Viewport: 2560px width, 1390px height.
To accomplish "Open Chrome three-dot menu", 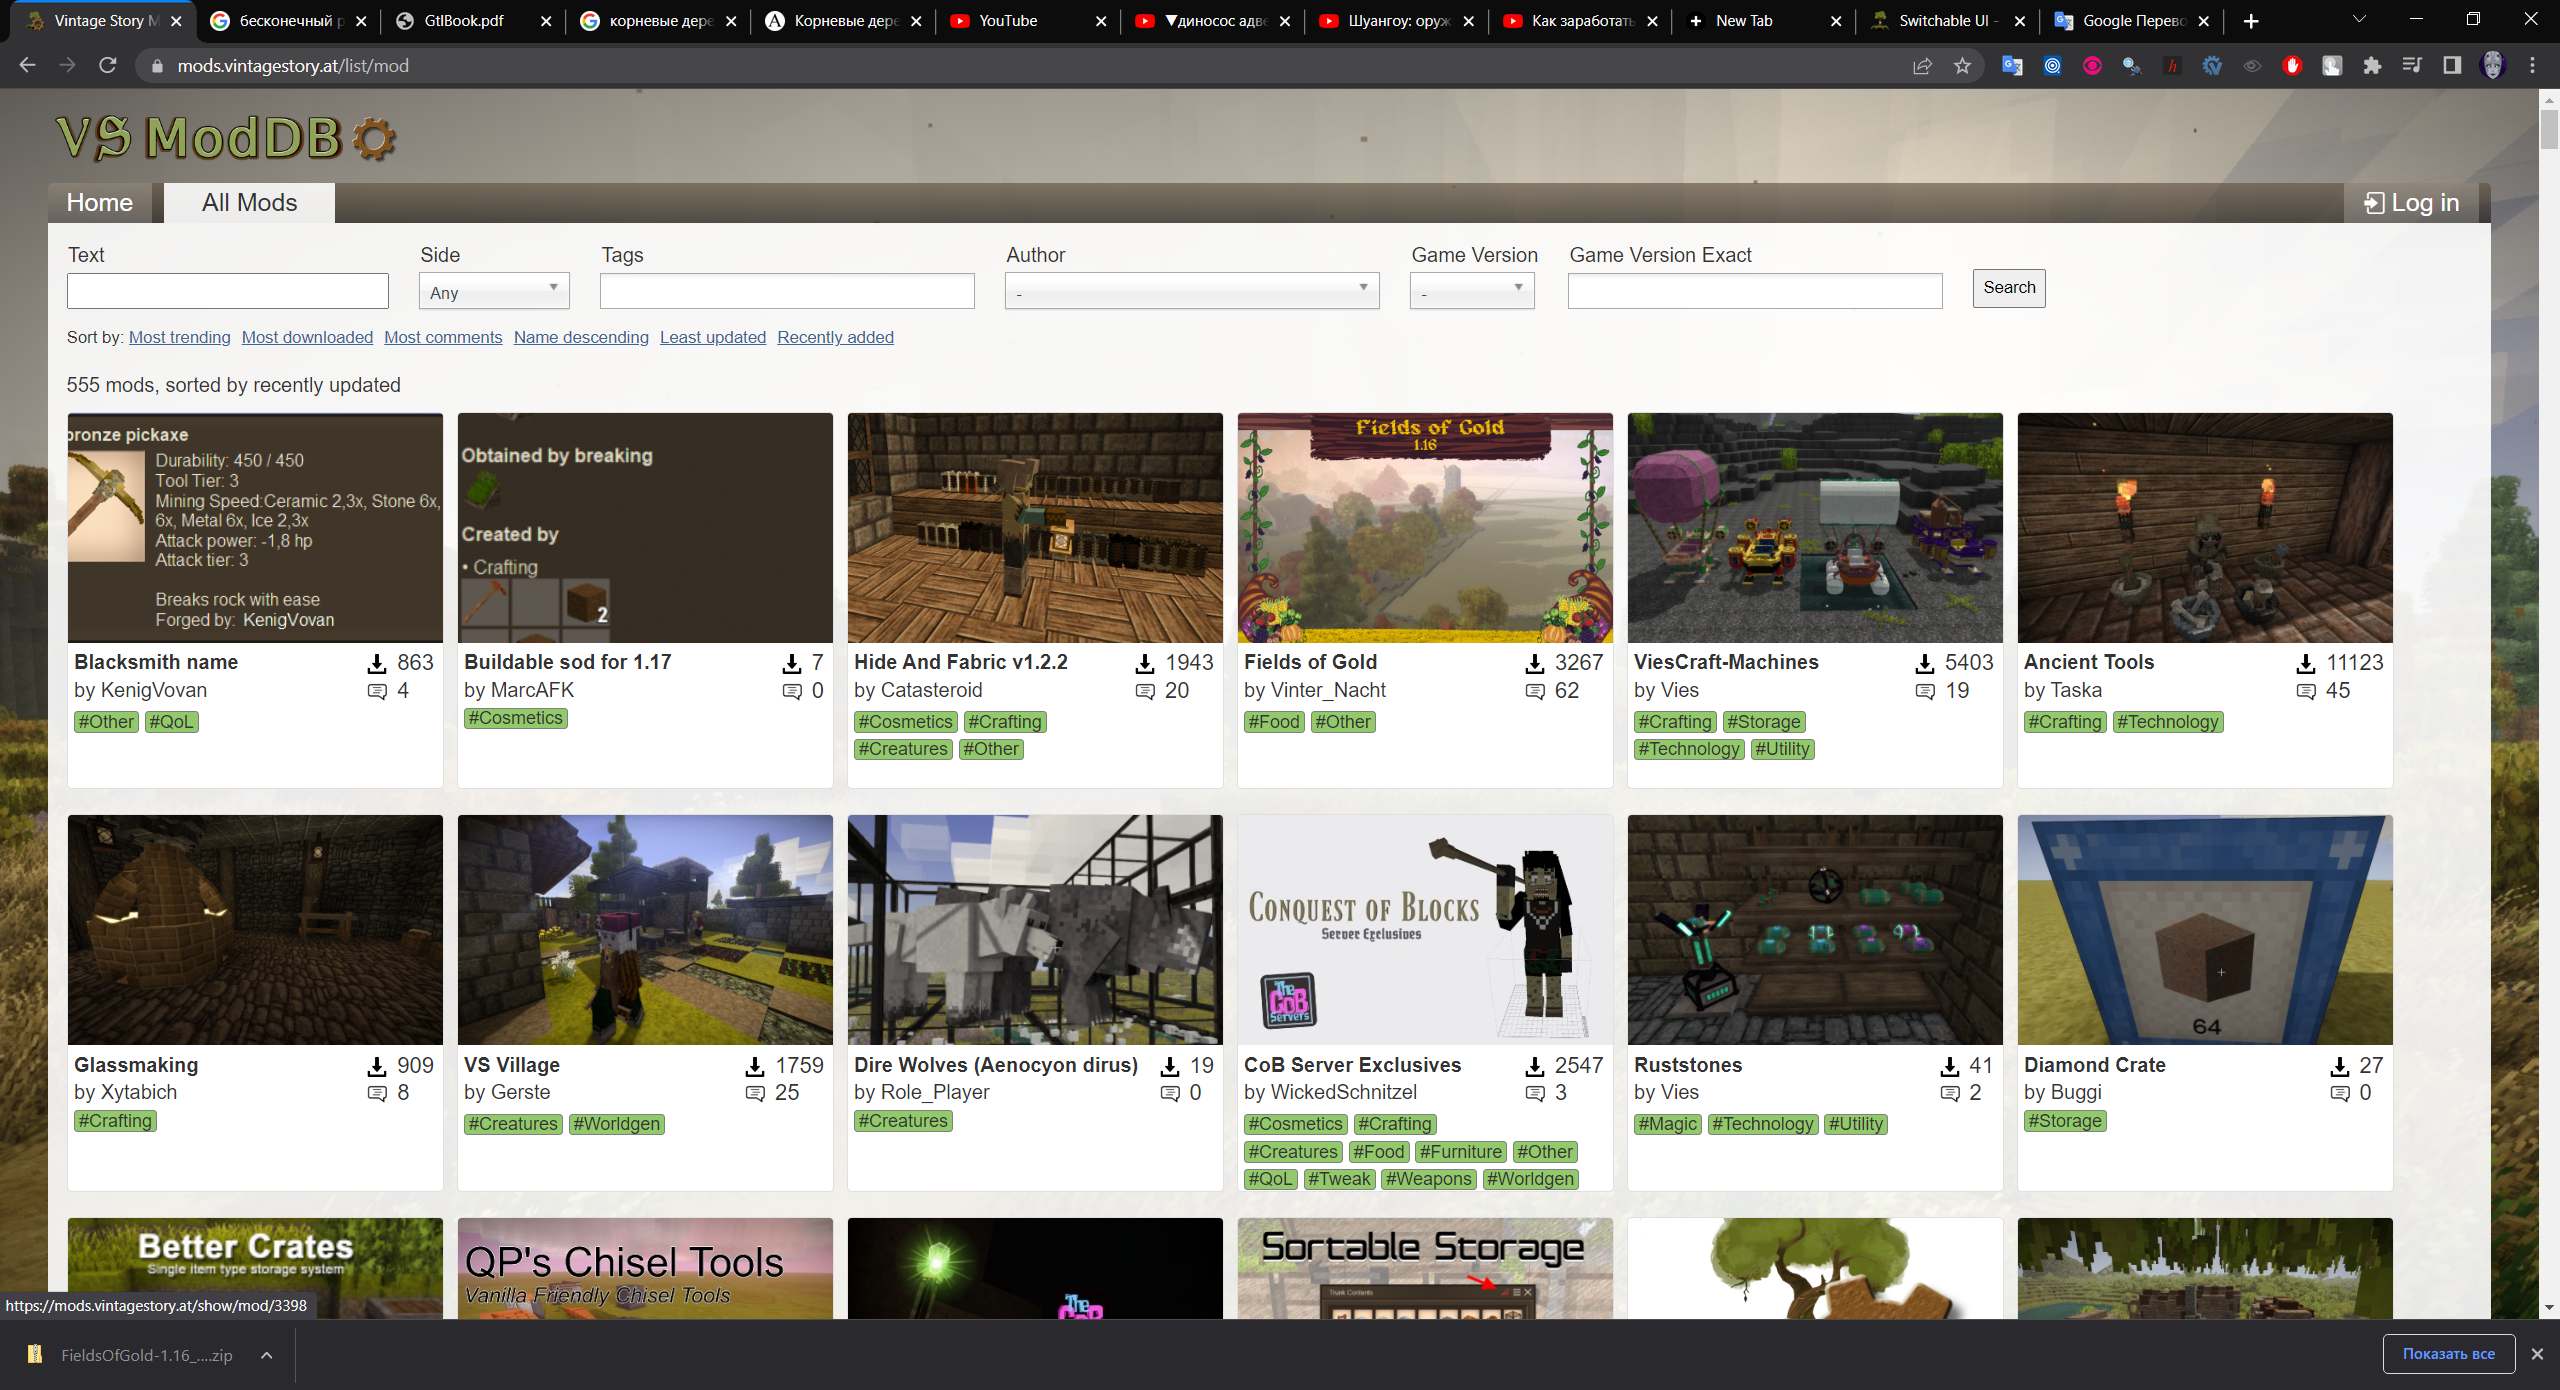I will click(x=2532, y=66).
